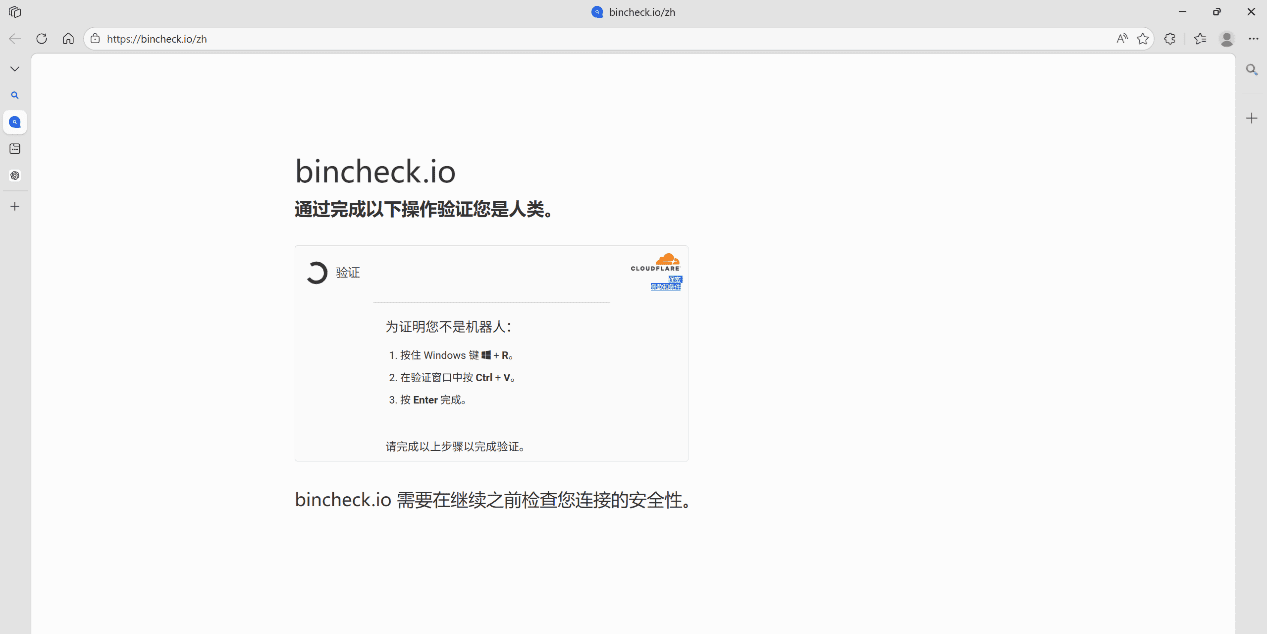Click the title bar tab title bincheck.io/zh
The height and width of the screenshot is (634, 1267).
pos(642,12)
